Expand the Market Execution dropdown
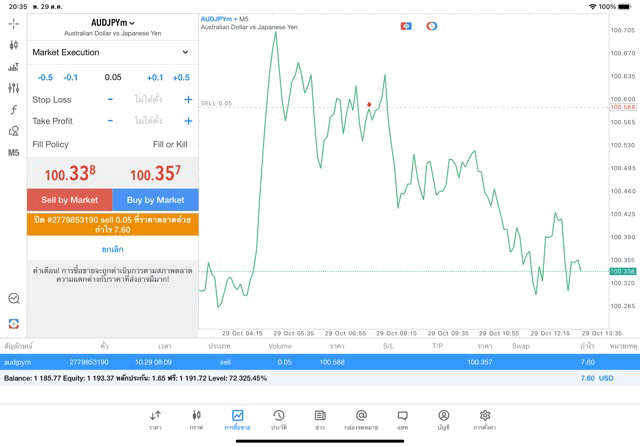The height and width of the screenshot is (447, 640). tap(112, 52)
